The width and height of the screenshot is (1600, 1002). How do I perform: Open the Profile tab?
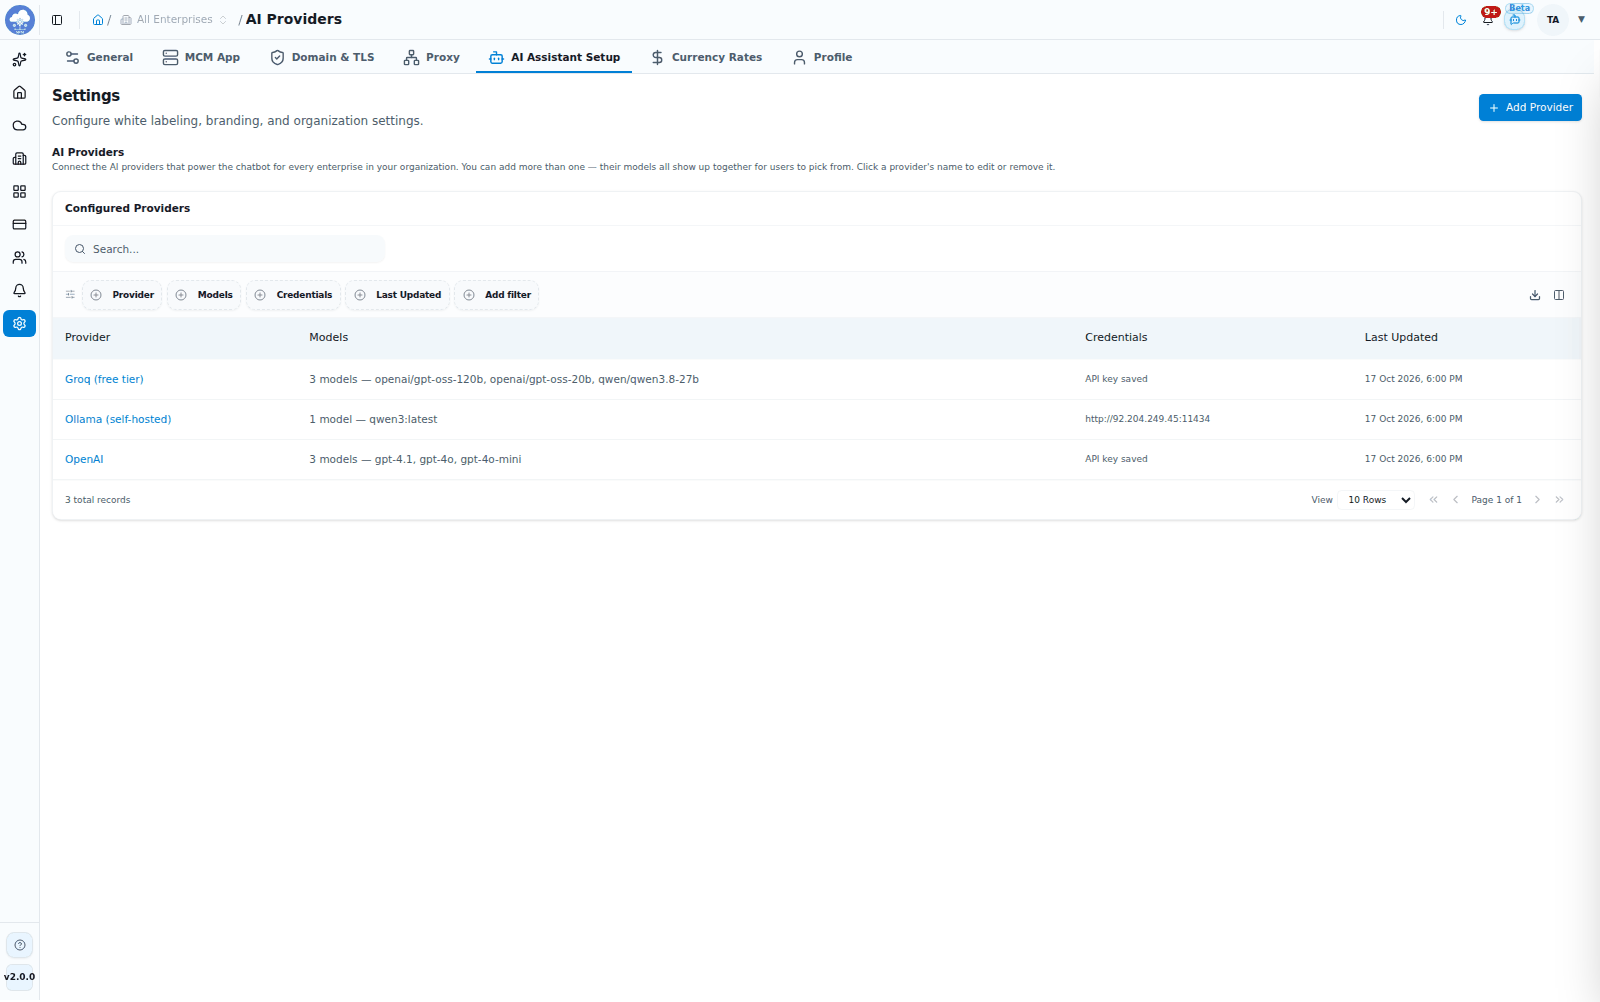[x=822, y=58]
